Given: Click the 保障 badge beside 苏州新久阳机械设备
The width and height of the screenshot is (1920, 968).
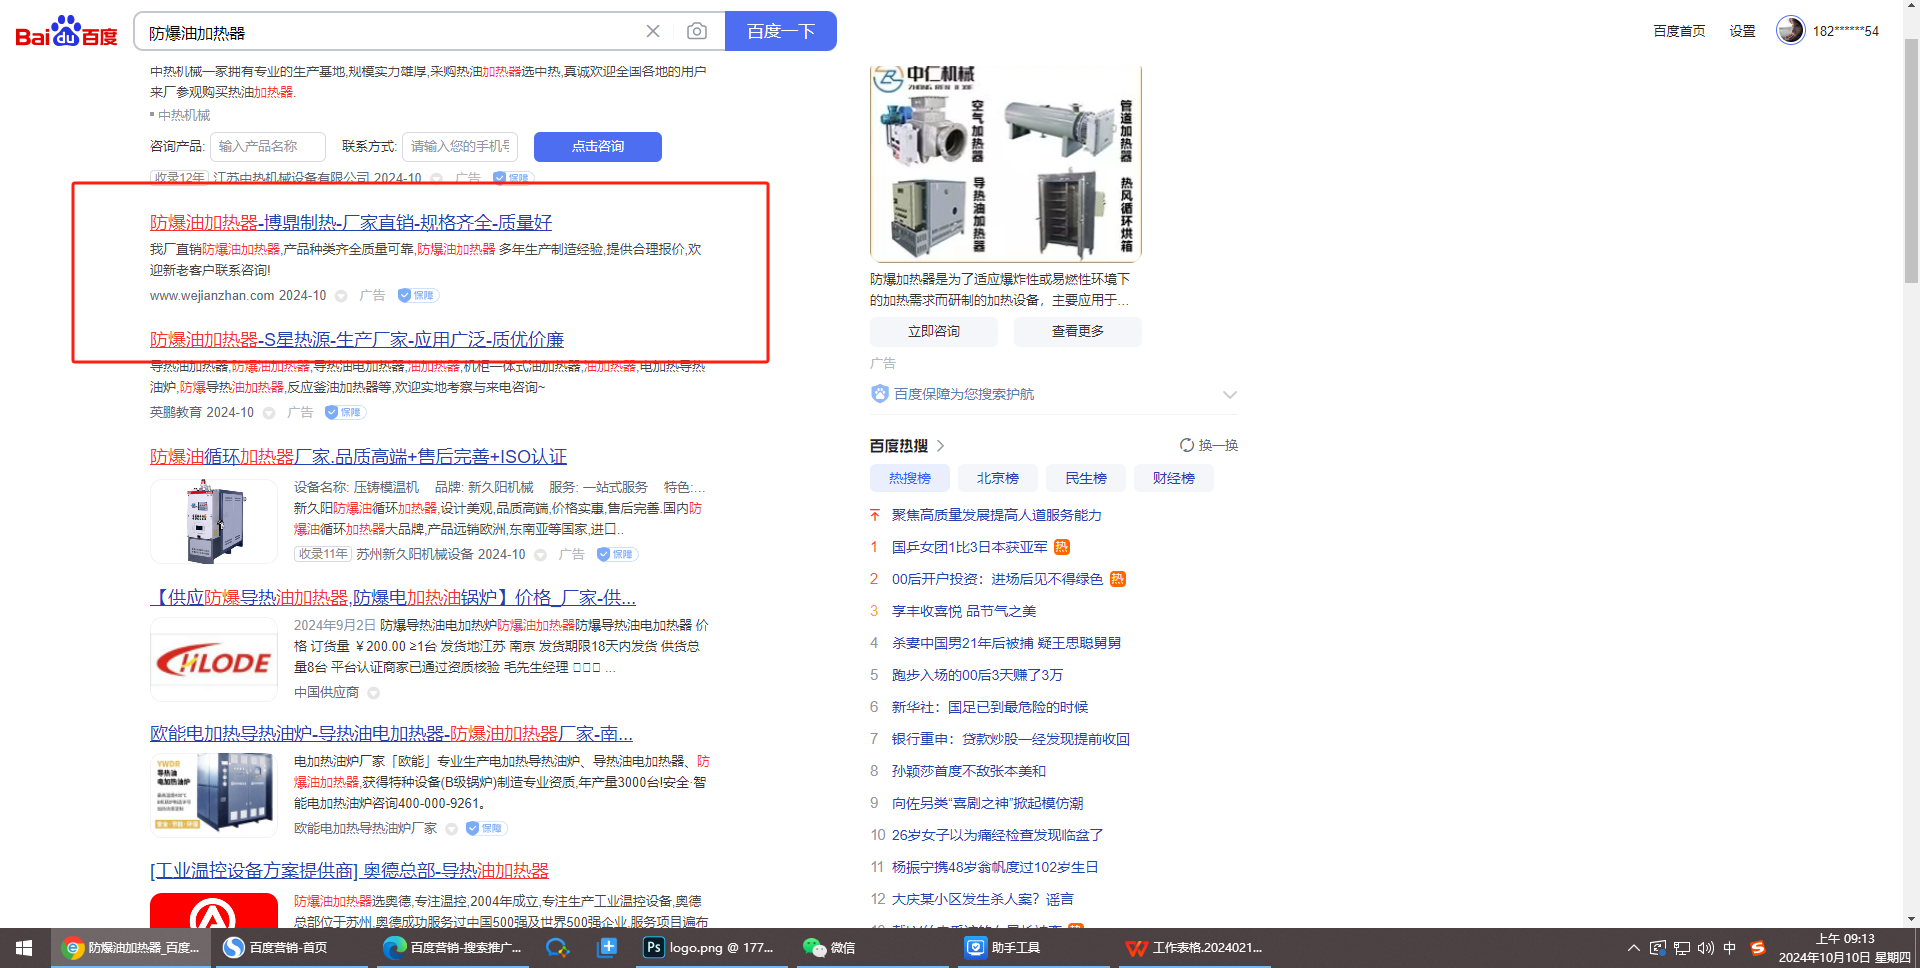Looking at the screenshot, I should (x=617, y=554).
